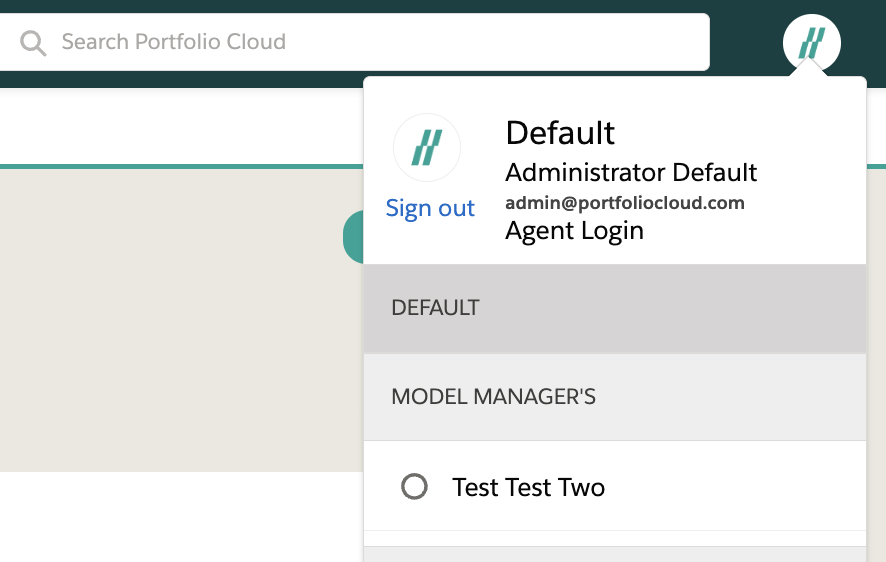Click the Administrator Default role text
886x562 pixels.
631,172
